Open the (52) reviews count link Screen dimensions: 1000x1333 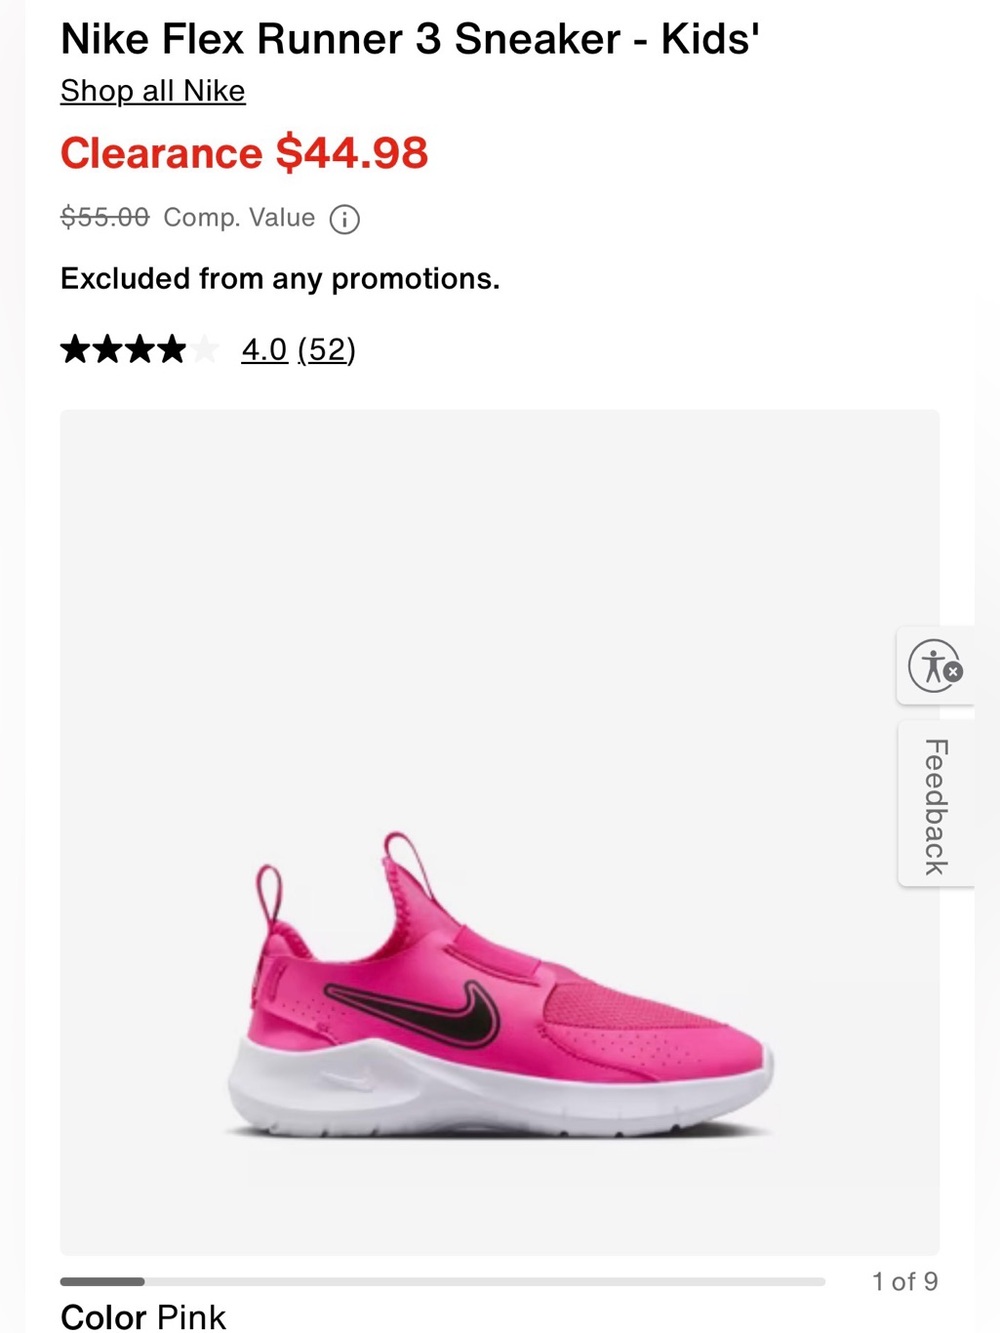click(327, 350)
